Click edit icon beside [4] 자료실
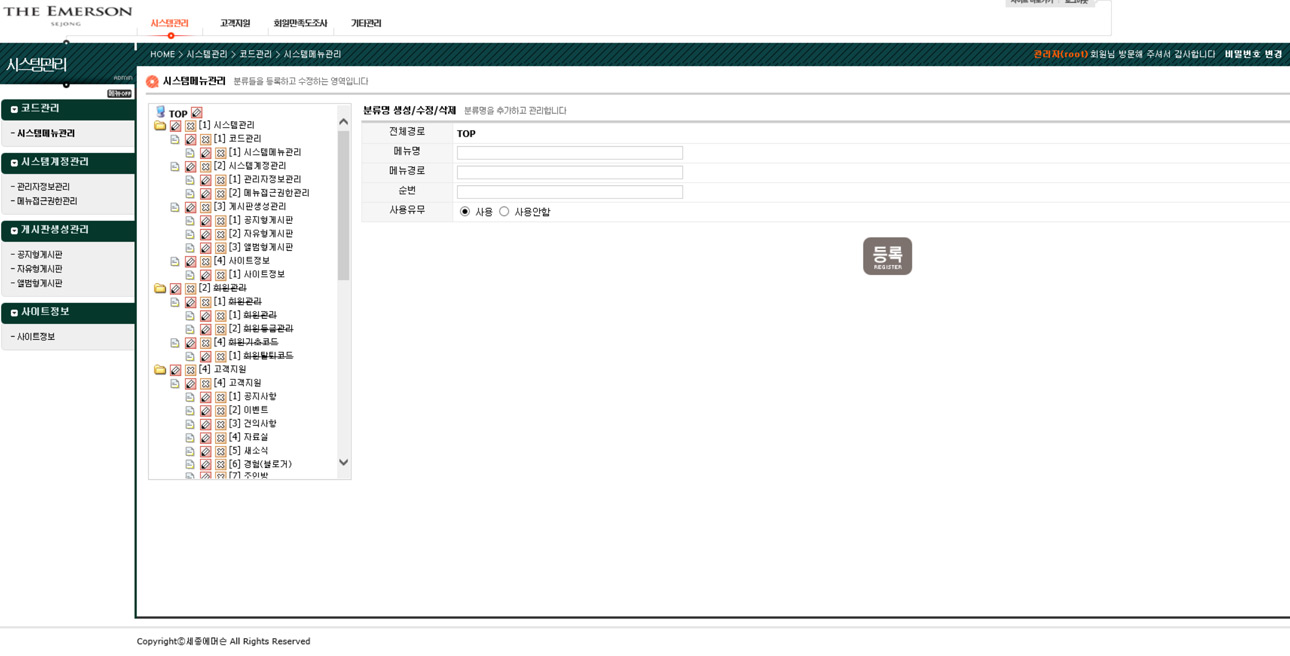 205,438
